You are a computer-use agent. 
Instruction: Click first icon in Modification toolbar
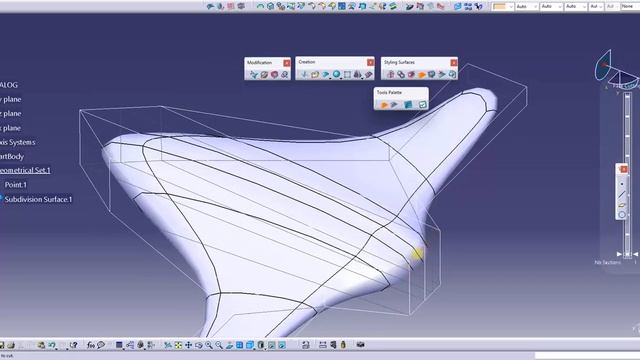click(x=254, y=75)
